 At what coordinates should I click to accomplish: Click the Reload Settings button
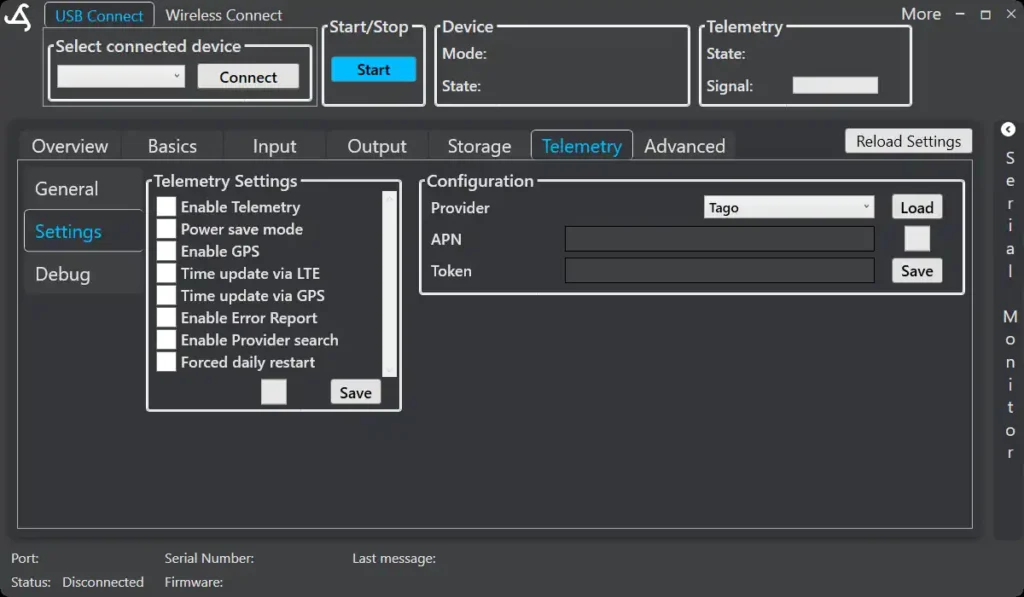pyautogui.click(x=908, y=141)
